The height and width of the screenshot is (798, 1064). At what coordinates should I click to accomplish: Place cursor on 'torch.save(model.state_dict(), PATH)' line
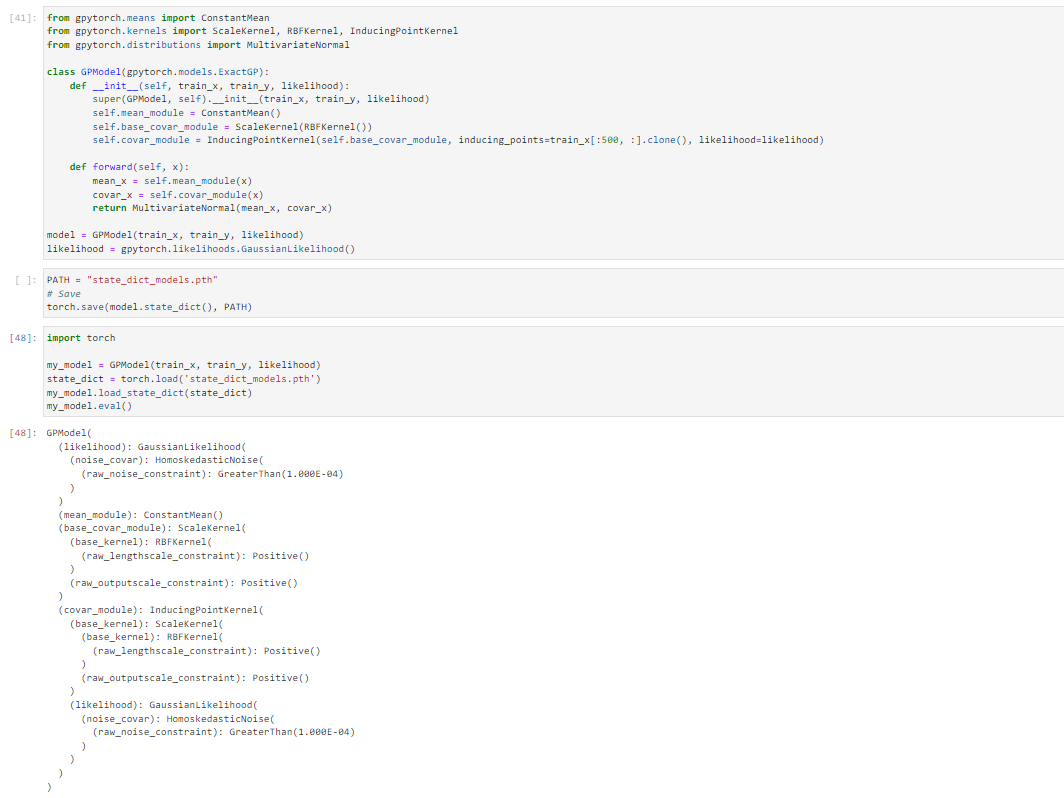point(149,307)
